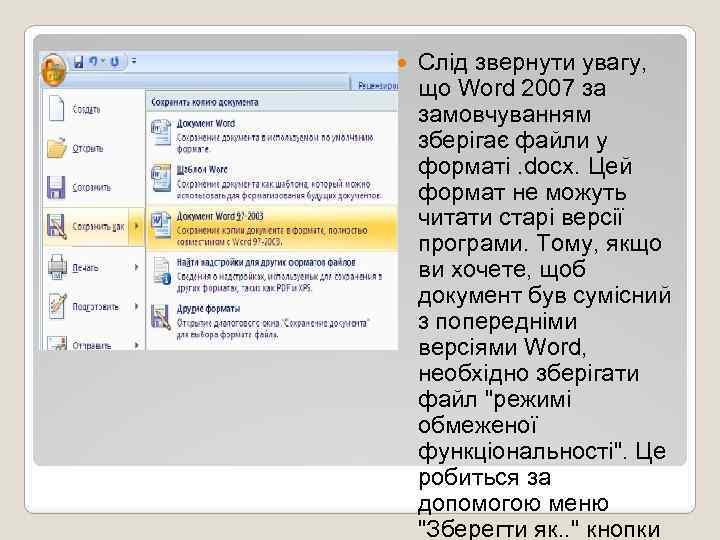Image resolution: width=720 pixels, height=540 pixels.
Task: Click the add-ins info document icon
Action: (x=162, y=271)
